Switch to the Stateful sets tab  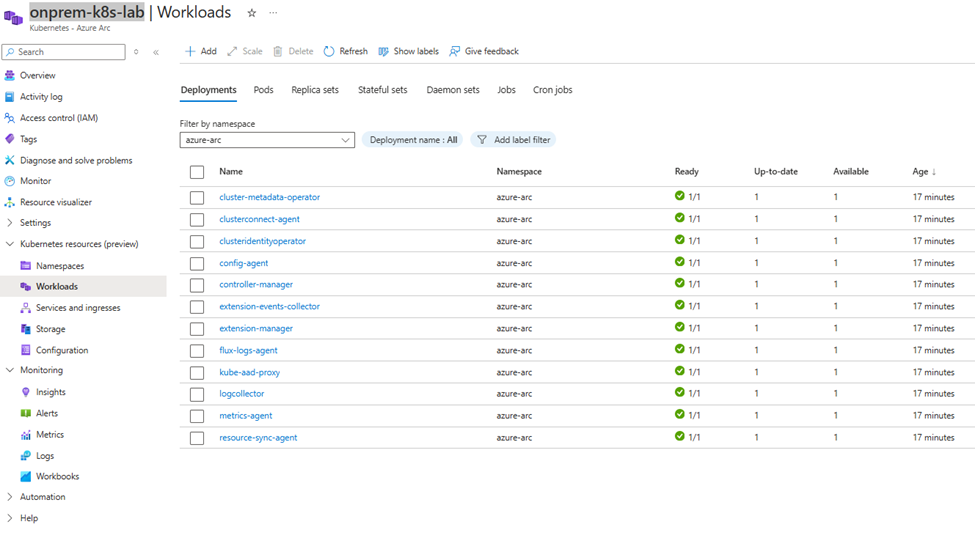coord(382,90)
